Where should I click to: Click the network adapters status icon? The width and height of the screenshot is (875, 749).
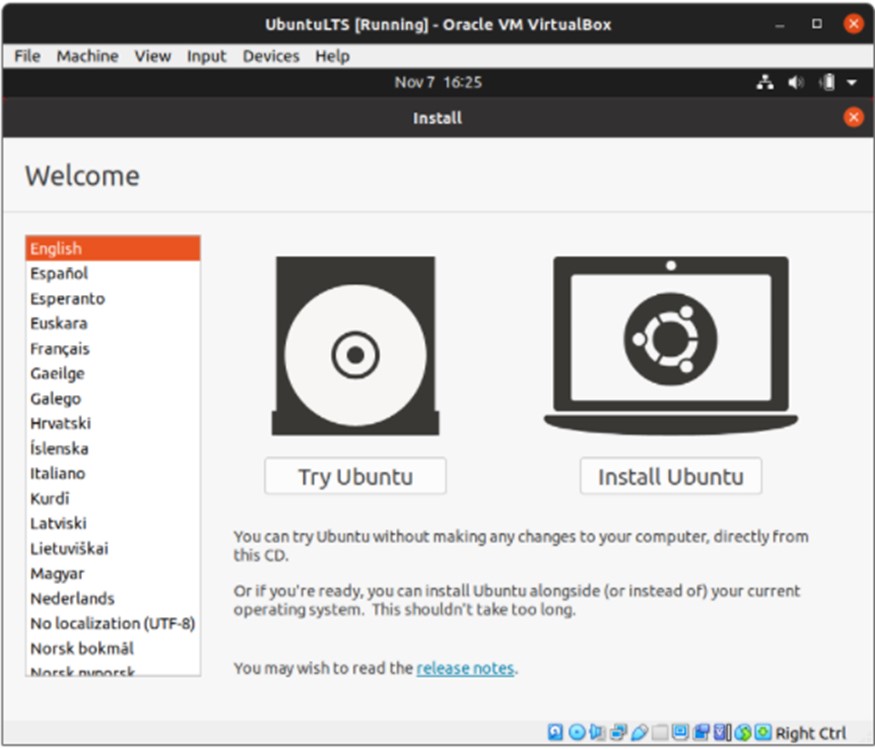pos(618,732)
